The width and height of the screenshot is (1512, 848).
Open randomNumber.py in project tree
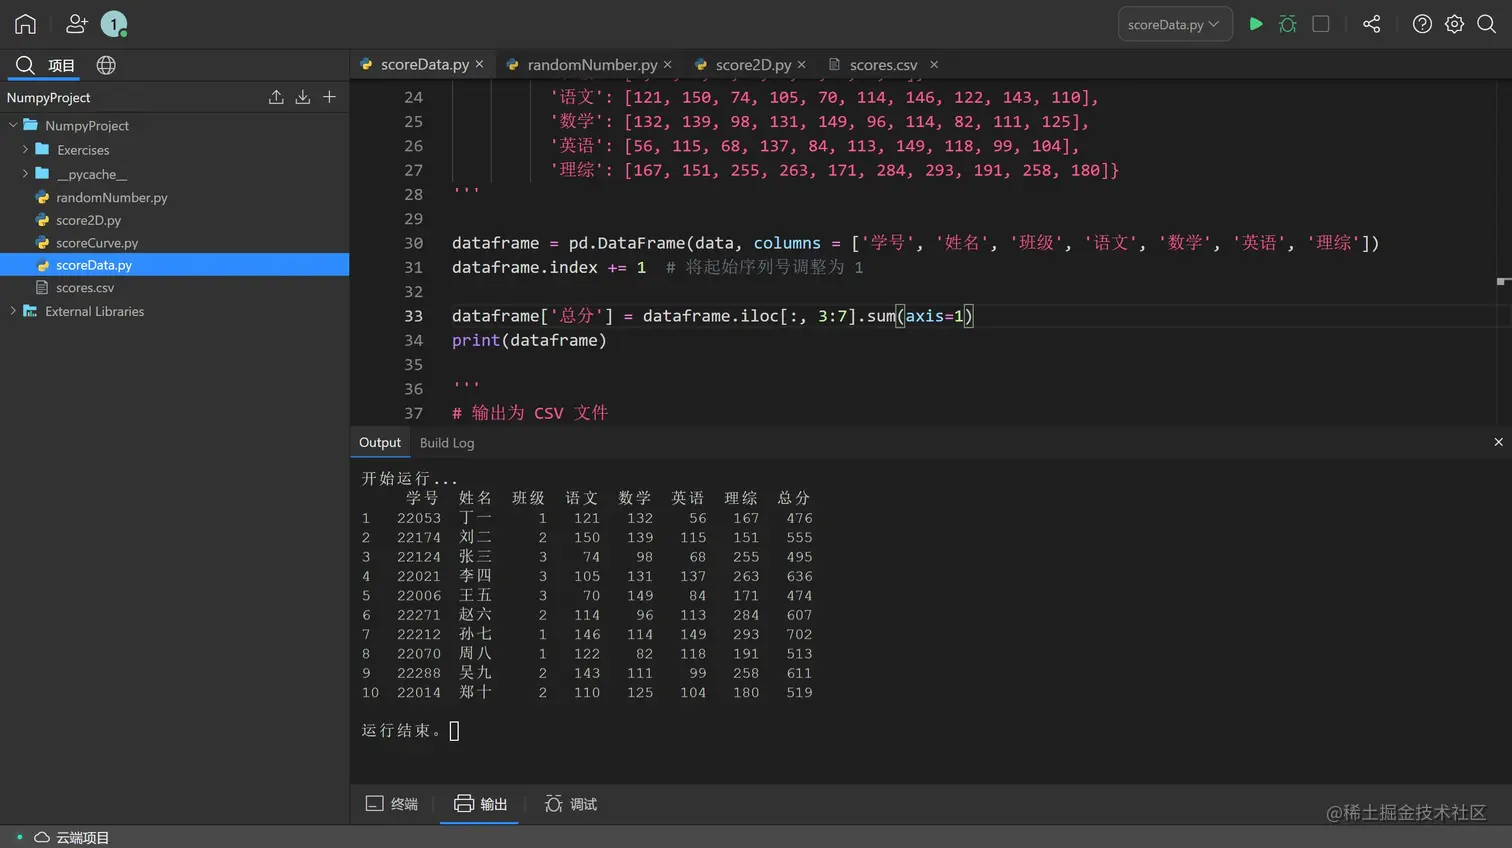[111, 198]
